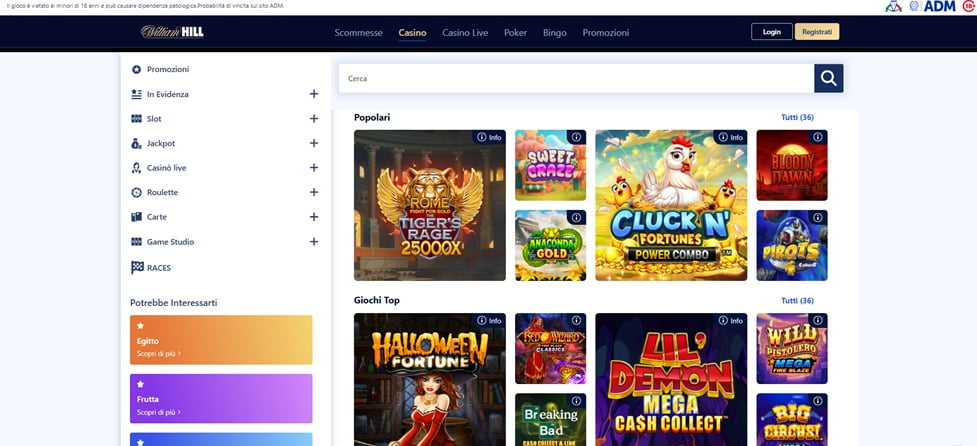
Task: Click the Cerca search field
Action: tap(576, 78)
